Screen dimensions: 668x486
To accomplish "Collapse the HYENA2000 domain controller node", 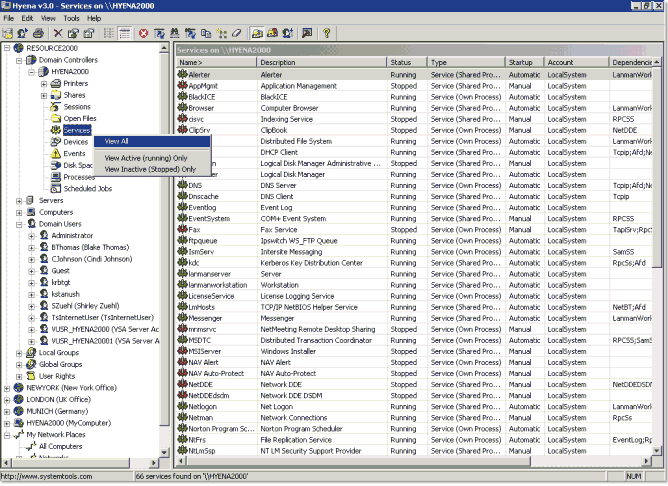I will (32, 72).
